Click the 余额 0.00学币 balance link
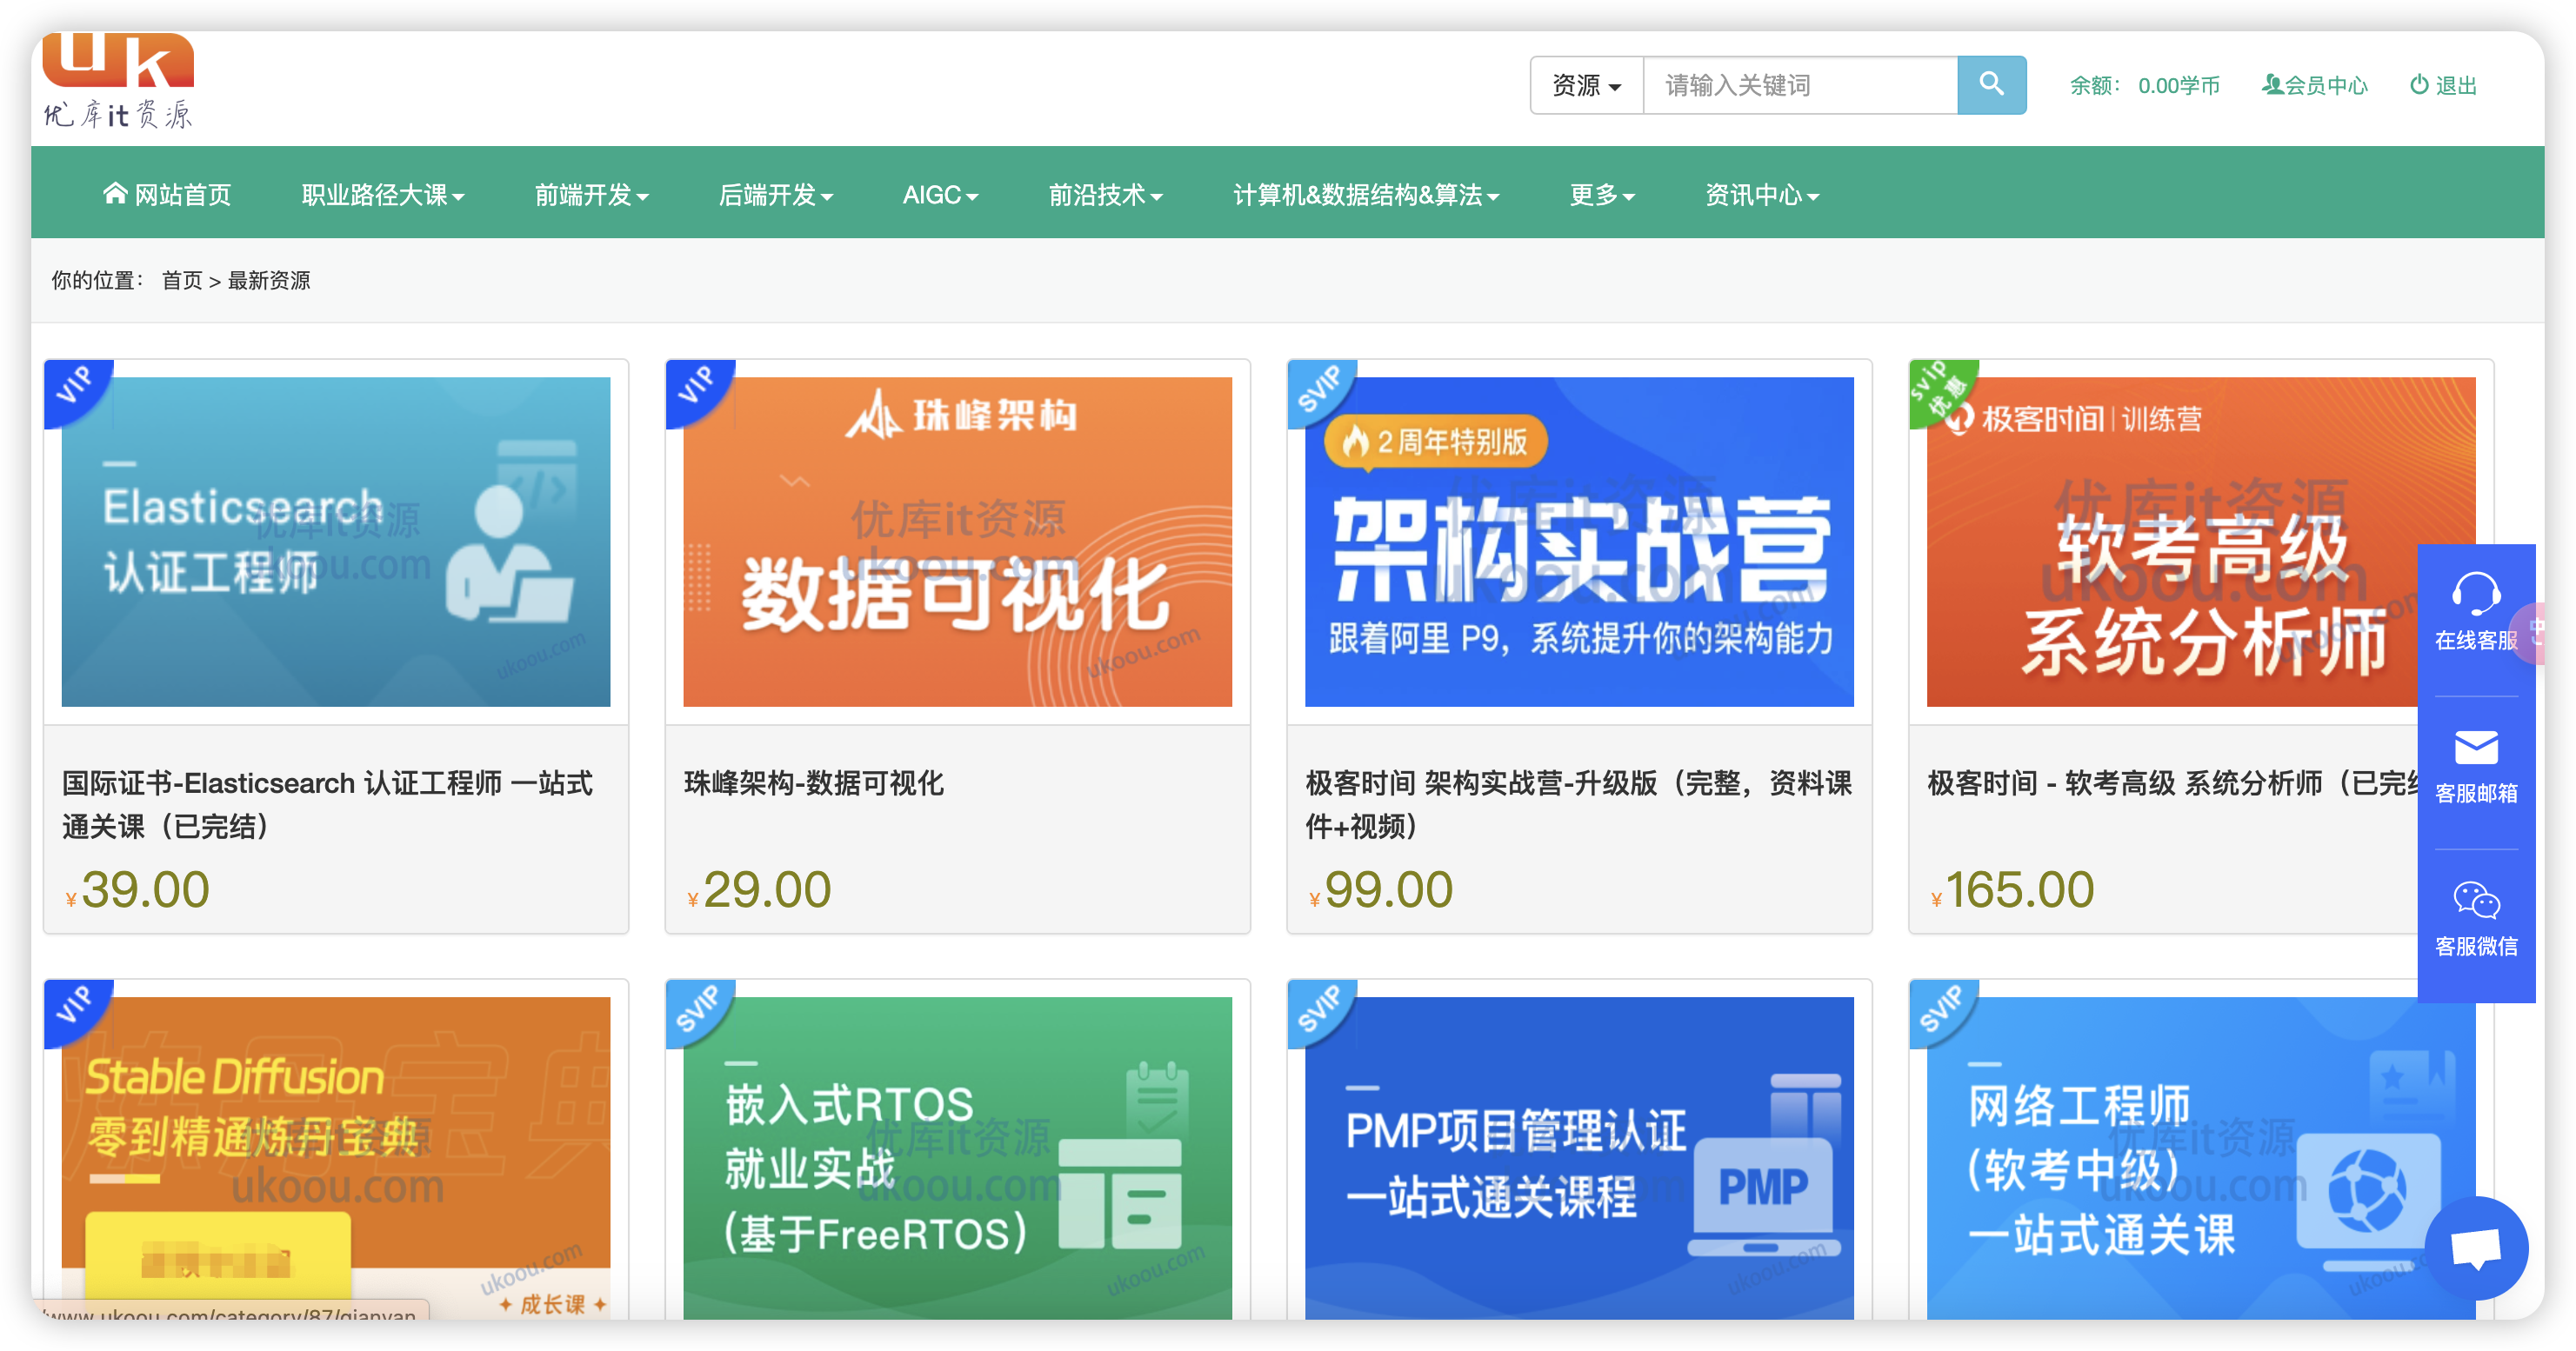Viewport: 2576px width, 1351px height. [2144, 85]
